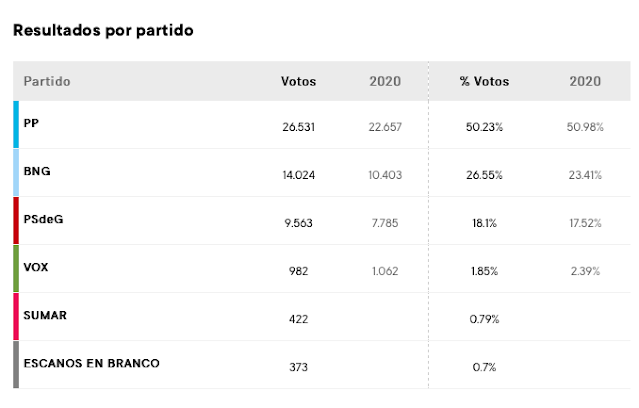This screenshot has height=408, width=639.
Task: Select the Partido column header
Action: pos(46,81)
